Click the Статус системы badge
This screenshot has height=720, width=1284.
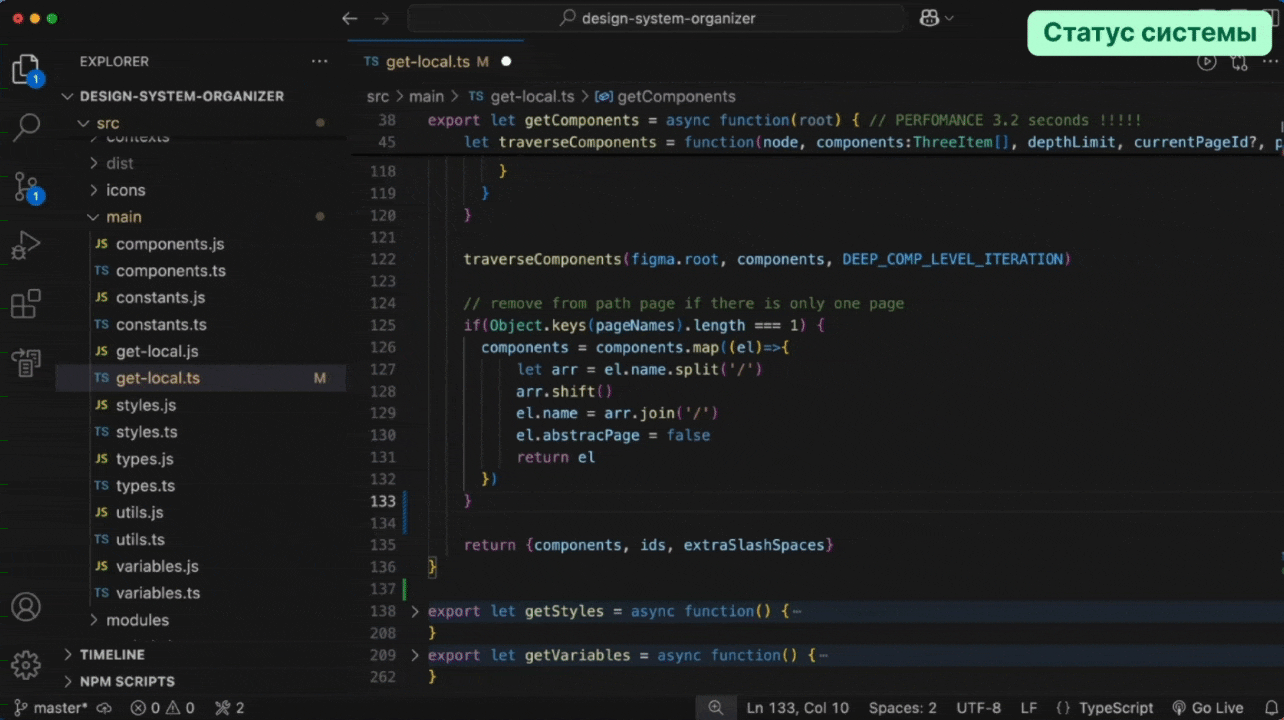coord(1149,33)
